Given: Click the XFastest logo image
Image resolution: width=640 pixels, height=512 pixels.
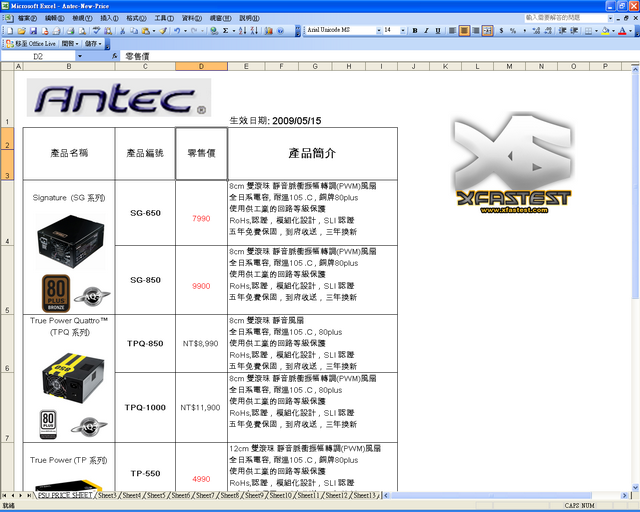Looking at the screenshot, I should (x=513, y=164).
